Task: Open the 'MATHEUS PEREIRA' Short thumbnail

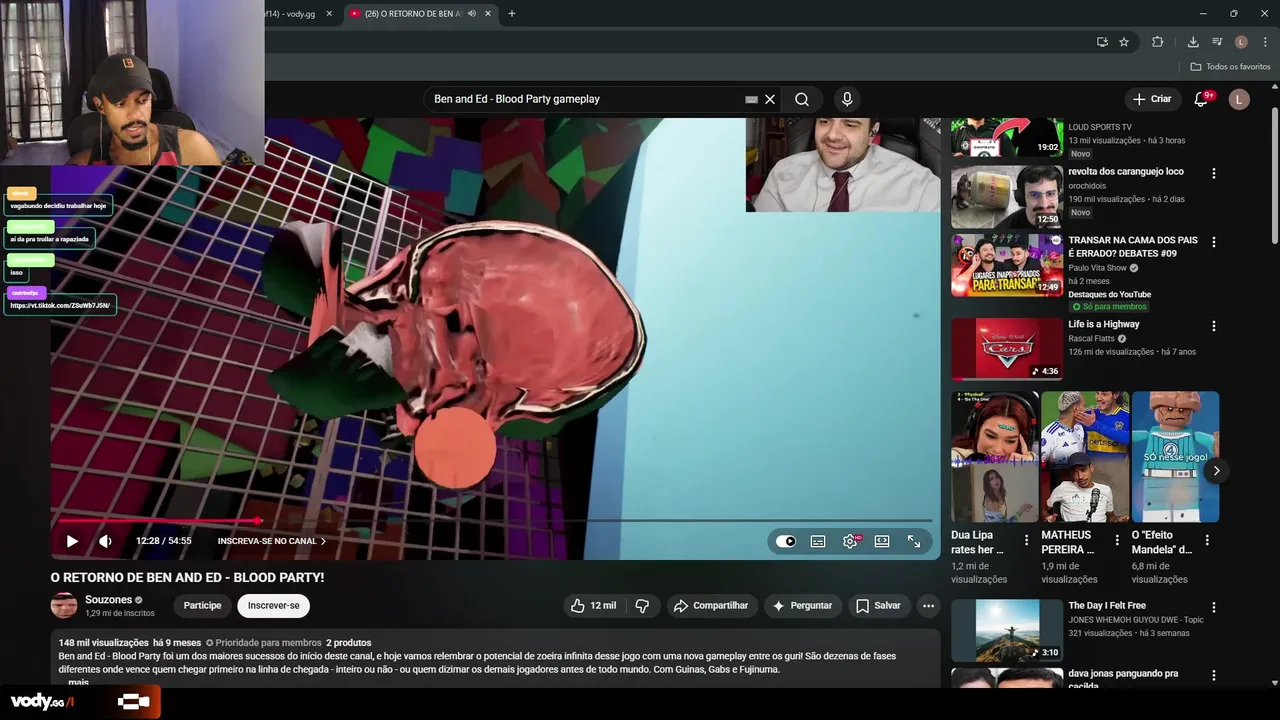Action: click(1085, 456)
